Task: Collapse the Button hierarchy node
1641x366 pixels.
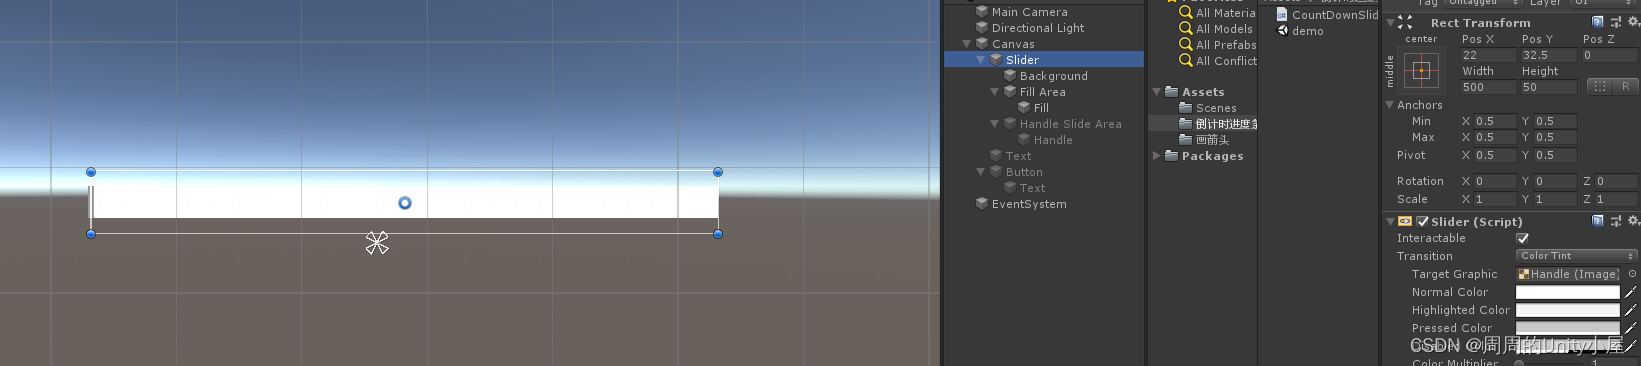Action: [980, 172]
